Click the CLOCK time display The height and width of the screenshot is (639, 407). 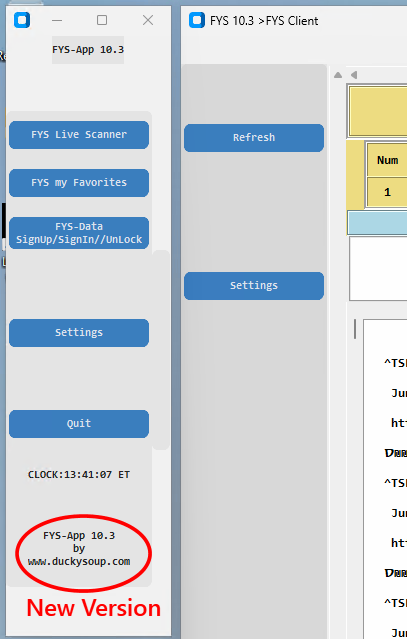[x=79, y=475]
